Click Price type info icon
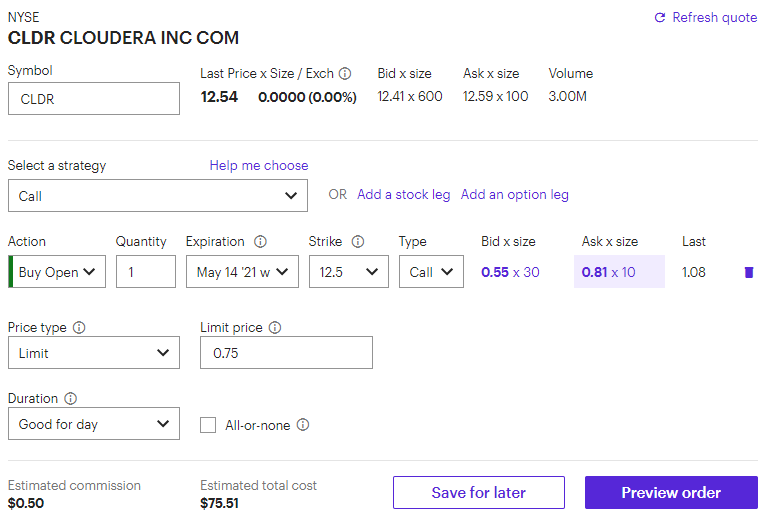The width and height of the screenshot is (770, 532). point(79,327)
